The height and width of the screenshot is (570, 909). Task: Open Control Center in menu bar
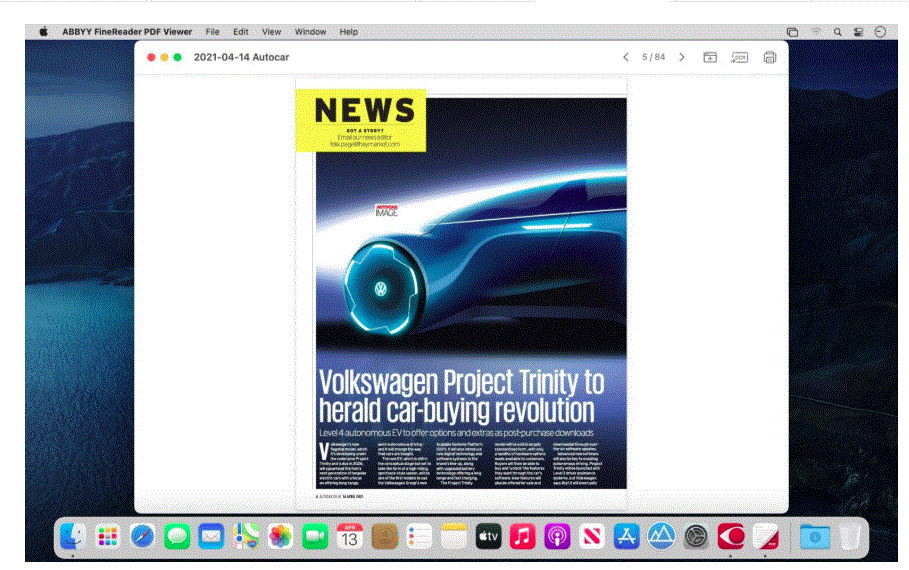coord(859,32)
